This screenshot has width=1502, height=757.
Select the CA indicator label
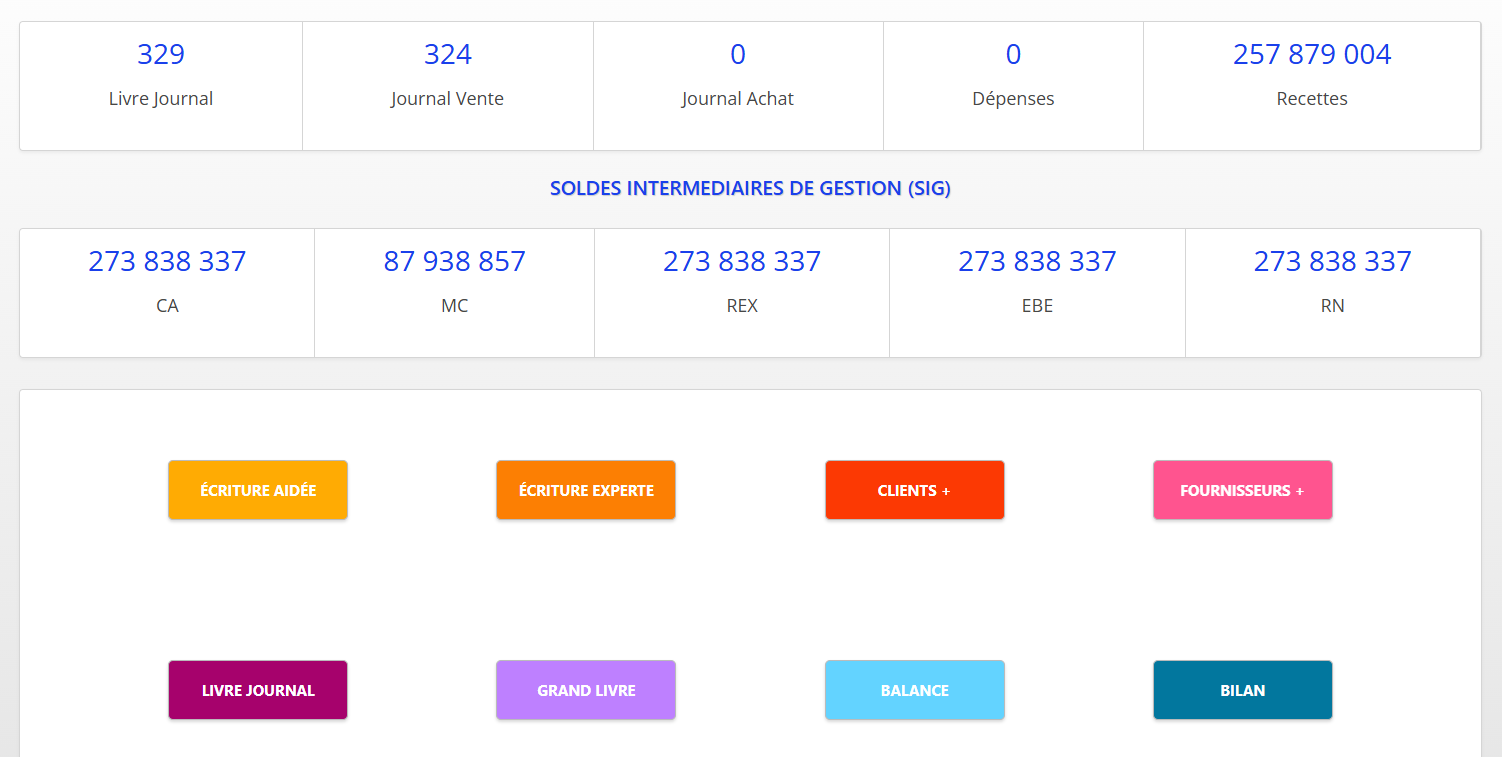coord(167,306)
